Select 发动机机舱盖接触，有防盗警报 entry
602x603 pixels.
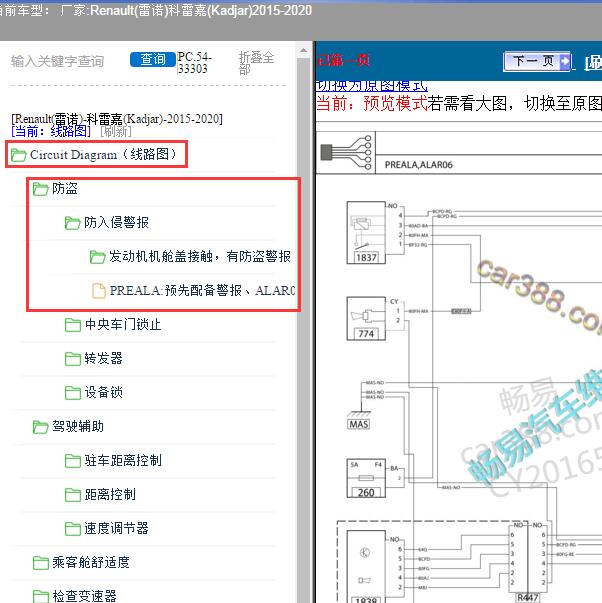pos(200,256)
